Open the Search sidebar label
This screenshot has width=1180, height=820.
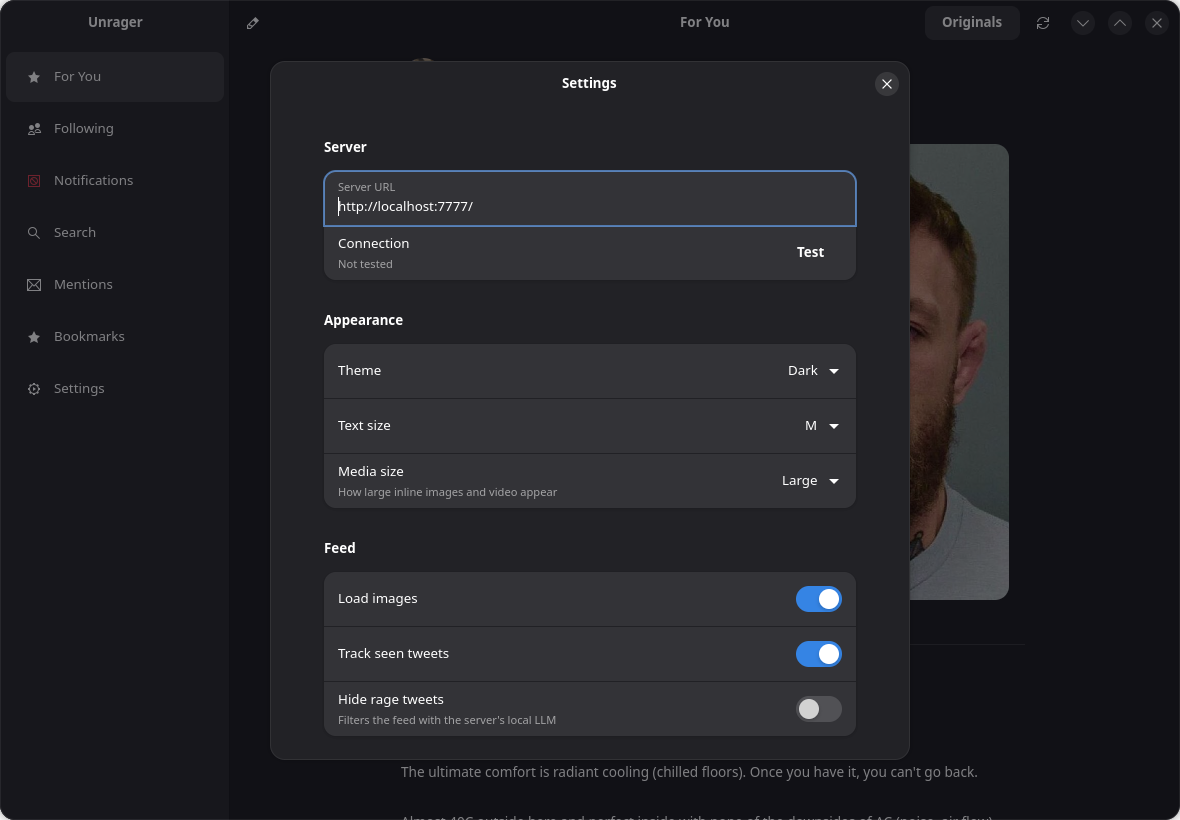75,232
